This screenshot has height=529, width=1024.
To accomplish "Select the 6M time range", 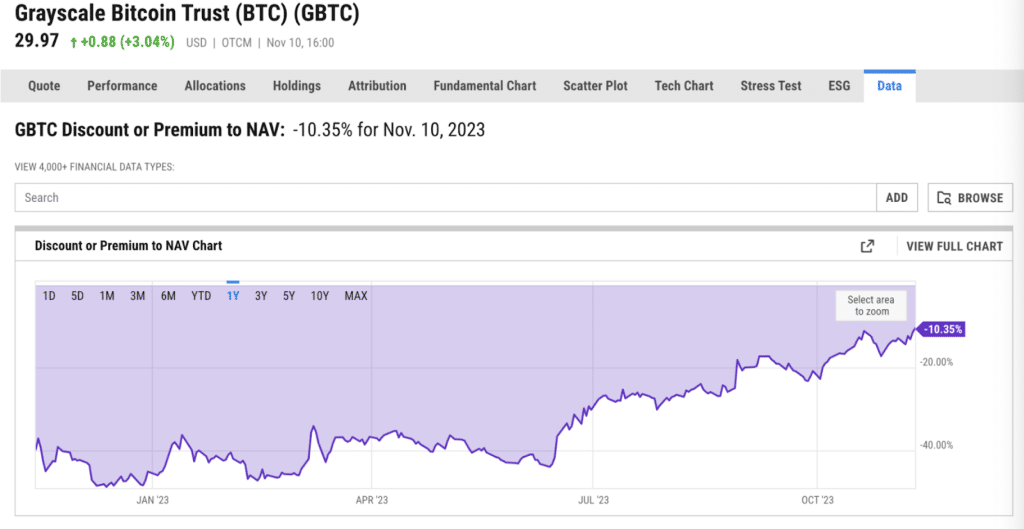I will click(x=168, y=296).
